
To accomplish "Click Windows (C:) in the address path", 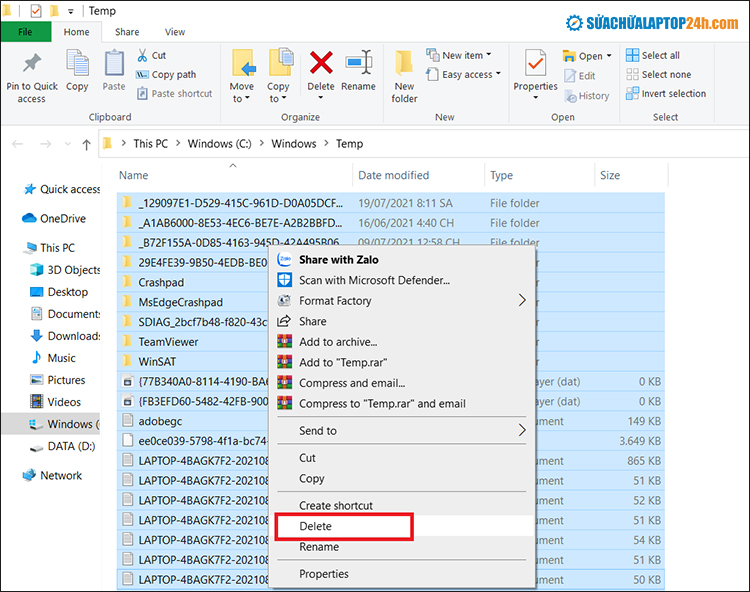I will [x=220, y=144].
